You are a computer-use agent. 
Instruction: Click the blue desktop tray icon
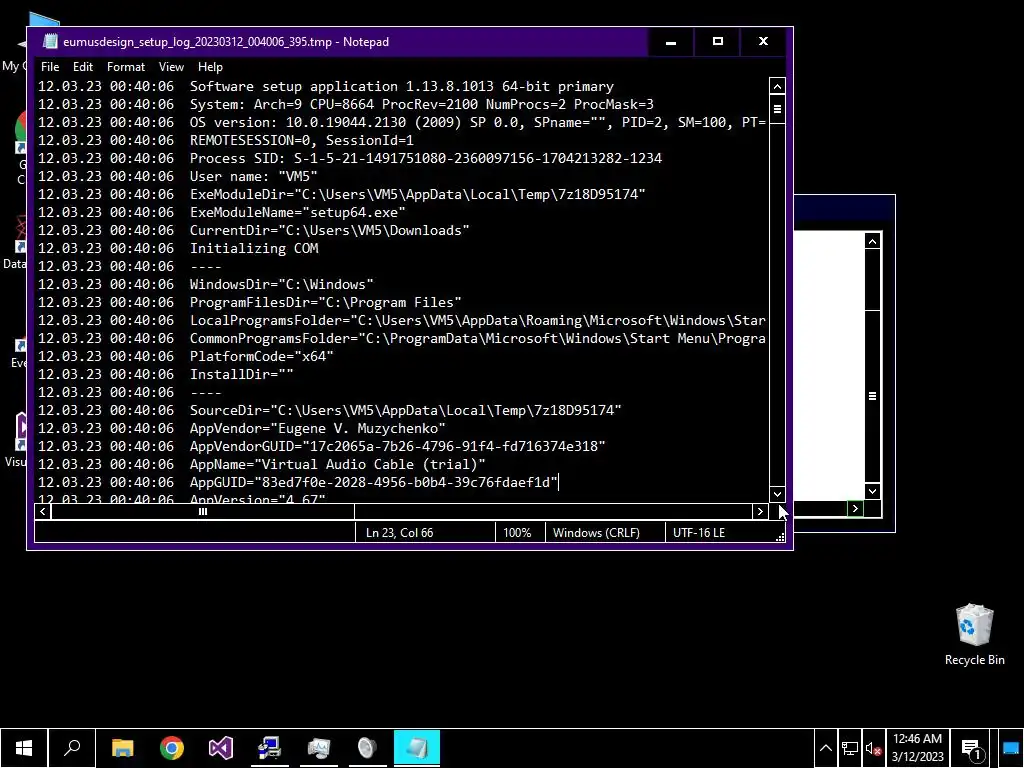tap(1011, 748)
